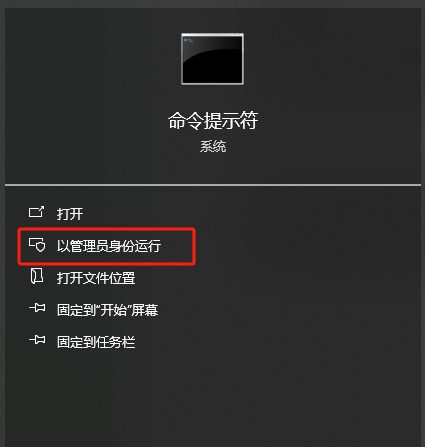Click the title bar of the console thumbnail
This screenshot has width=425, height=447.
(212, 35)
